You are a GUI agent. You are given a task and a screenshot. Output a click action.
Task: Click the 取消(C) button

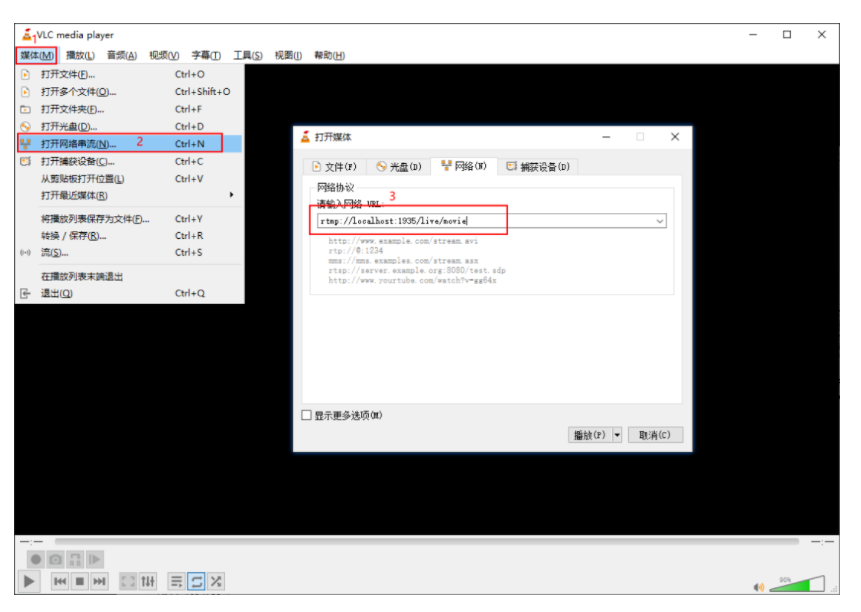655,435
